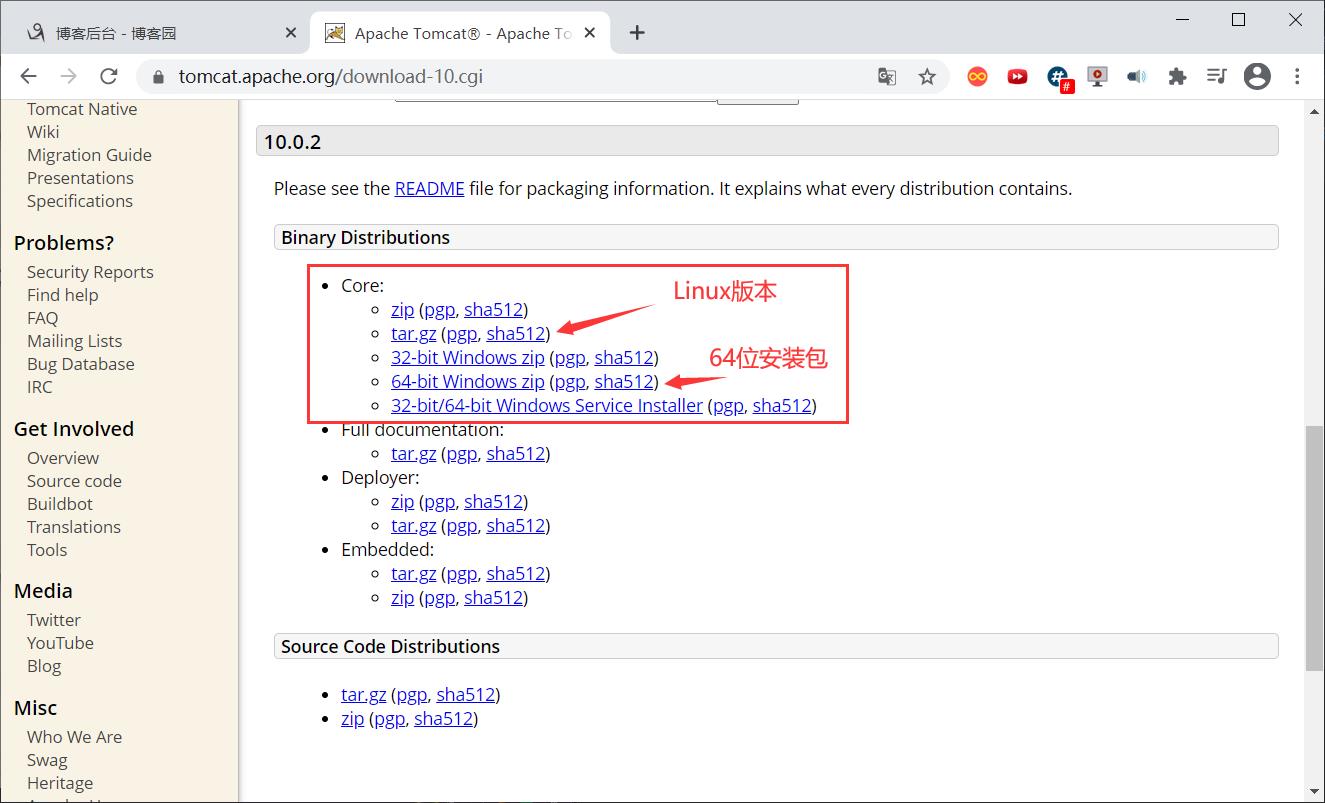Open the orange infinity extension
1325x803 pixels.
coord(977,76)
